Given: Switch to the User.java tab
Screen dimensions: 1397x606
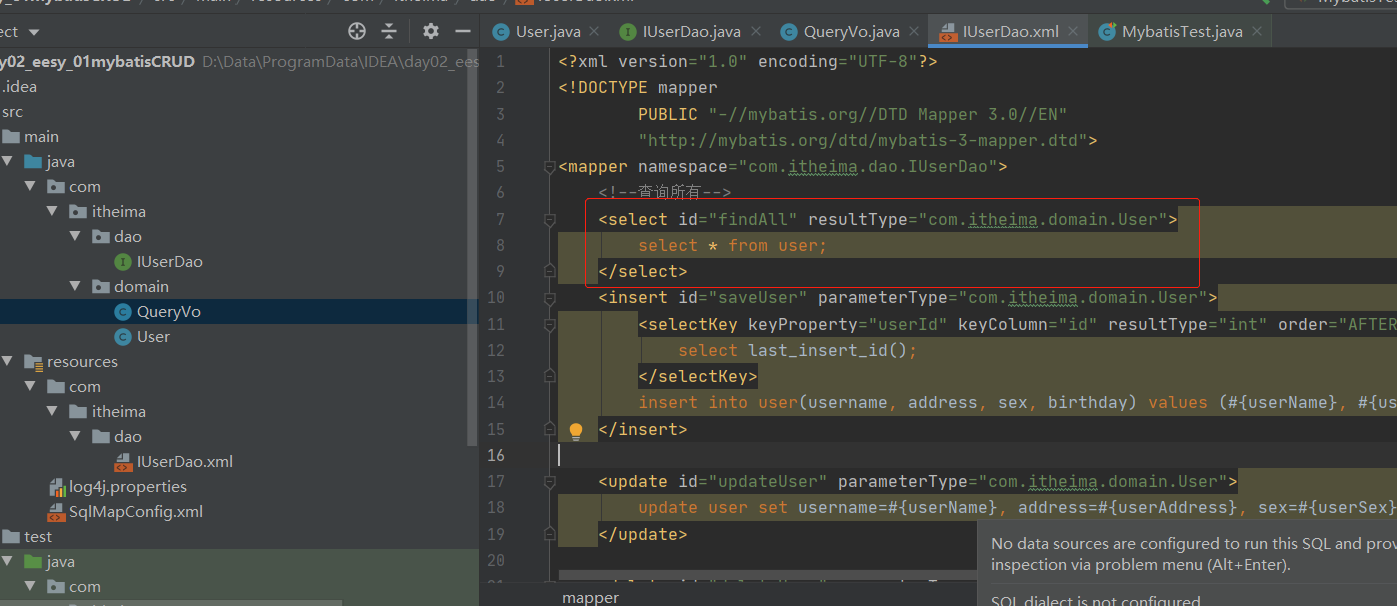Looking at the screenshot, I should point(548,32).
